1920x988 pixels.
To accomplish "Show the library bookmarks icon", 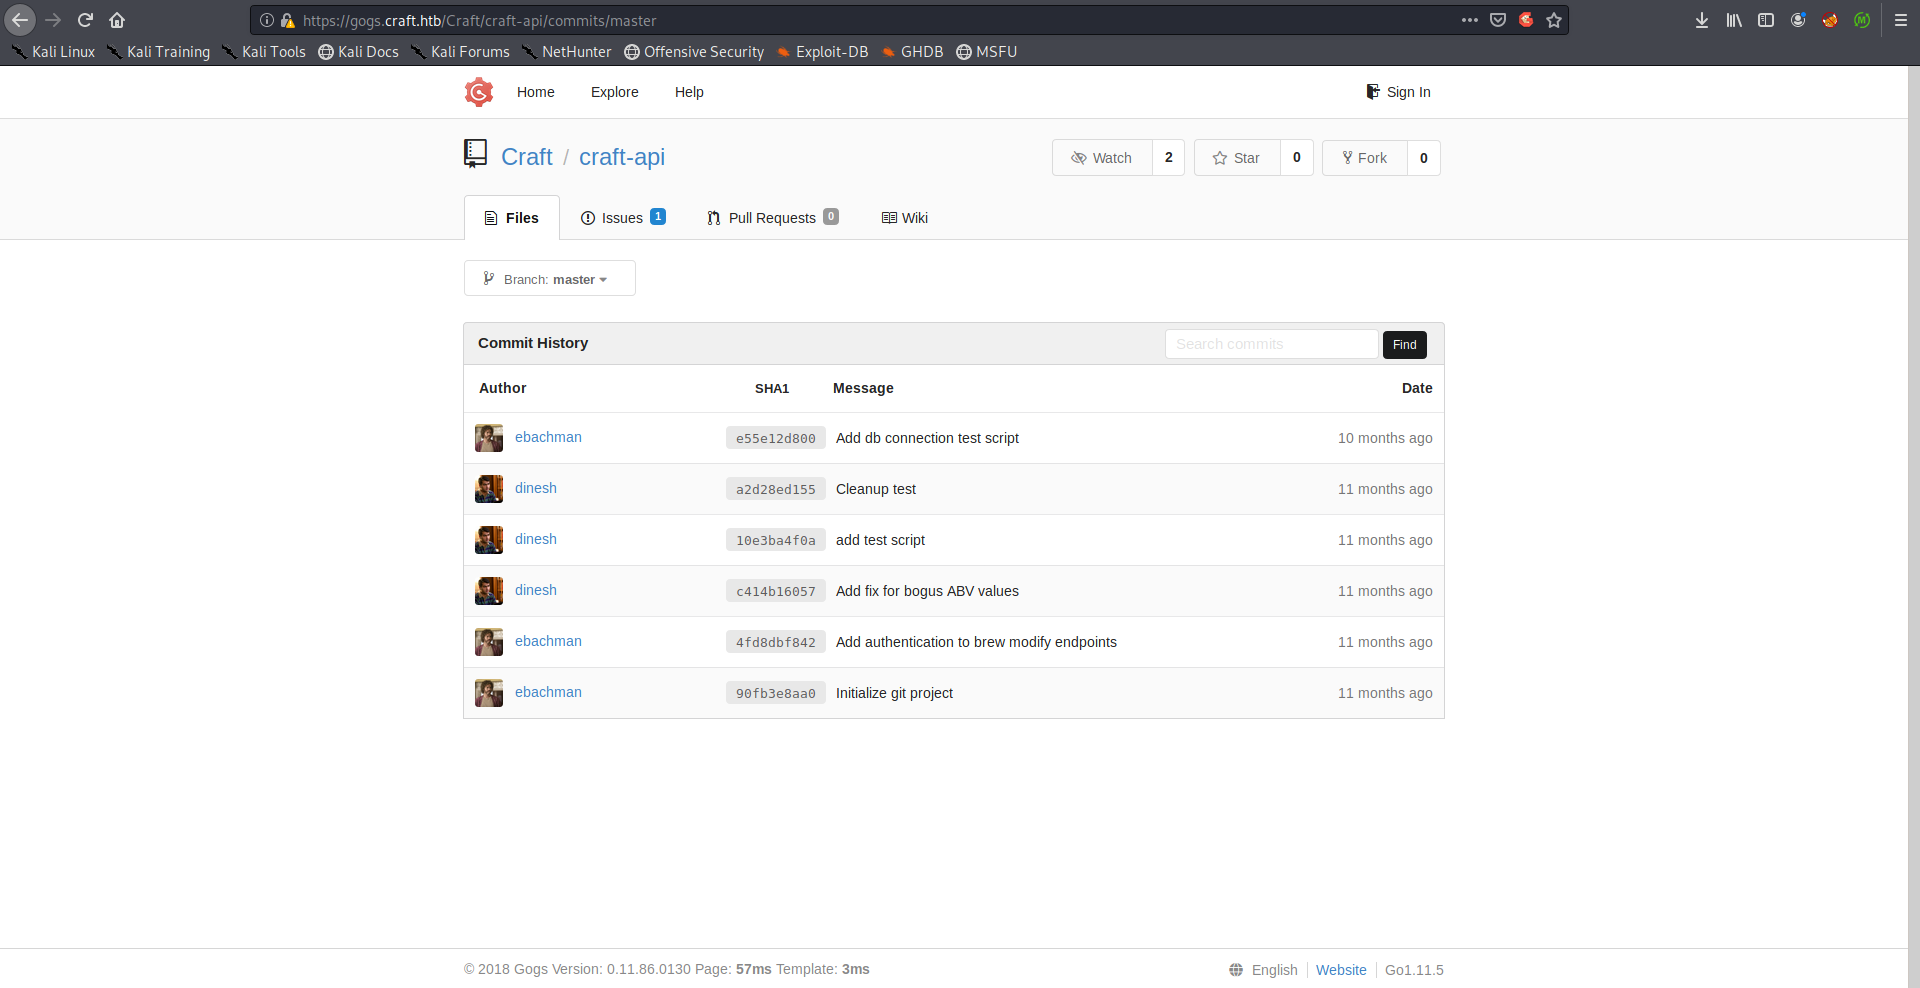I will (1733, 20).
